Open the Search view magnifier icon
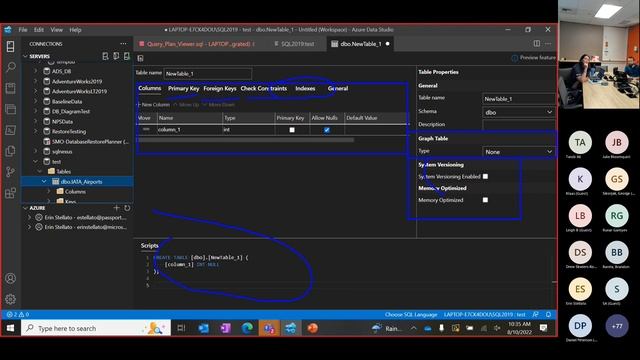640x360 pixels. (x=11, y=67)
